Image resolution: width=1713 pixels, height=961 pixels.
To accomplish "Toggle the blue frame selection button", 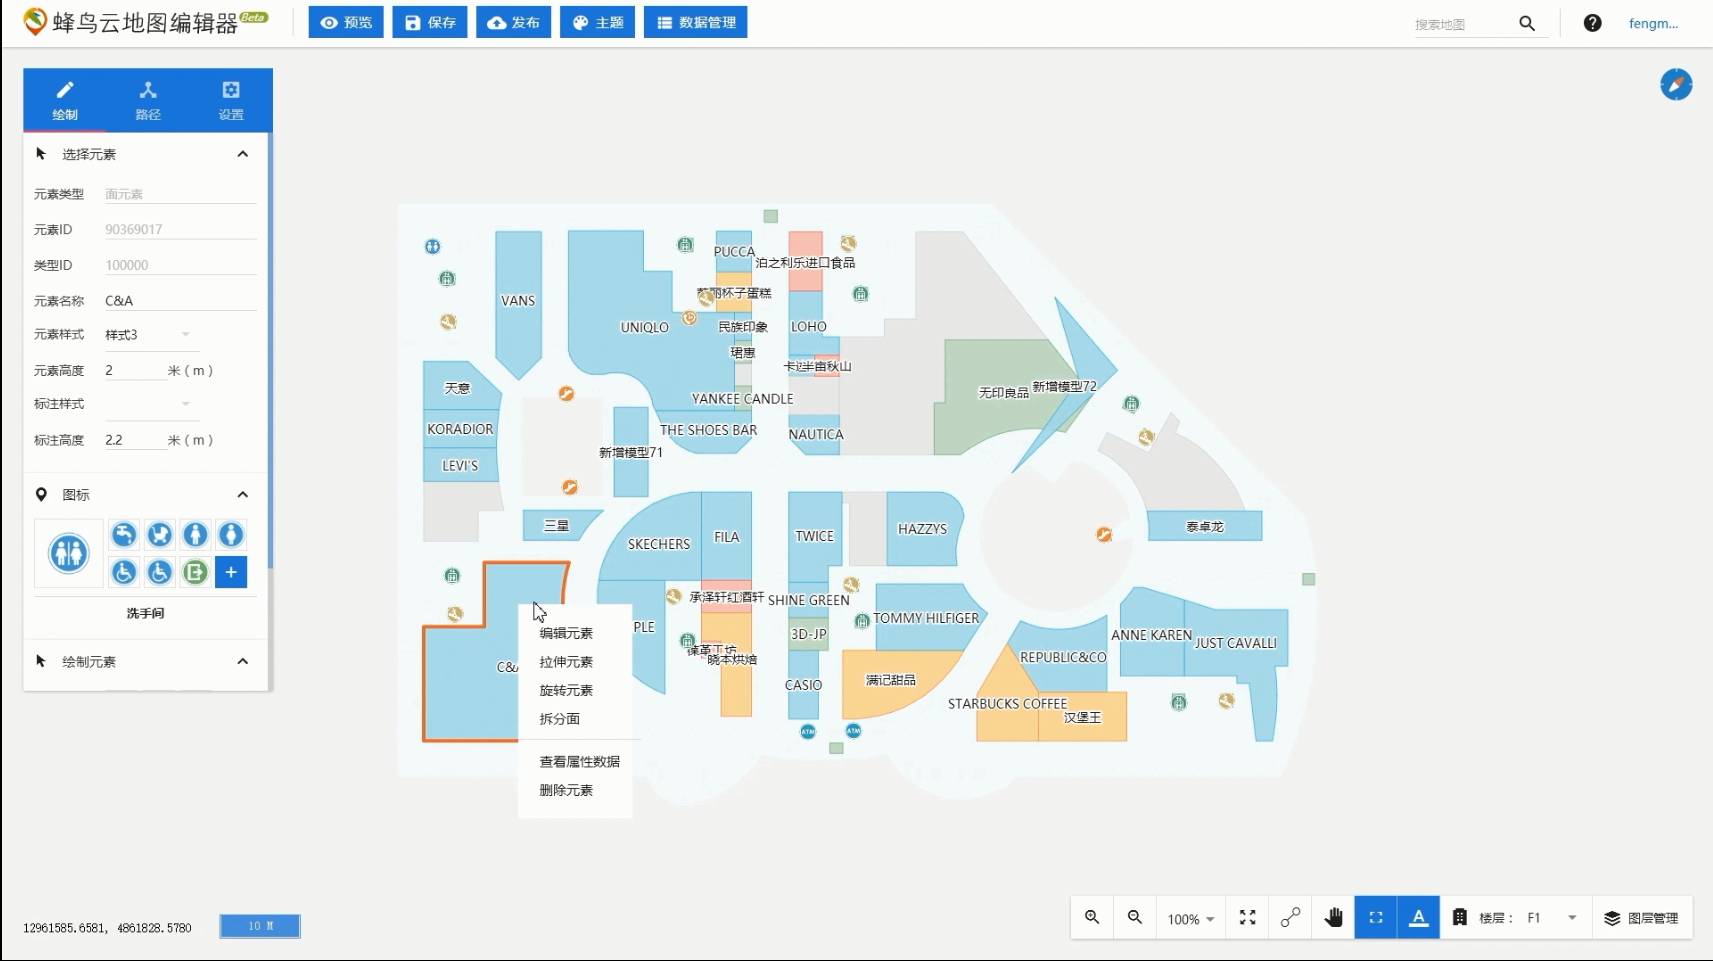I will tap(1376, 918).
